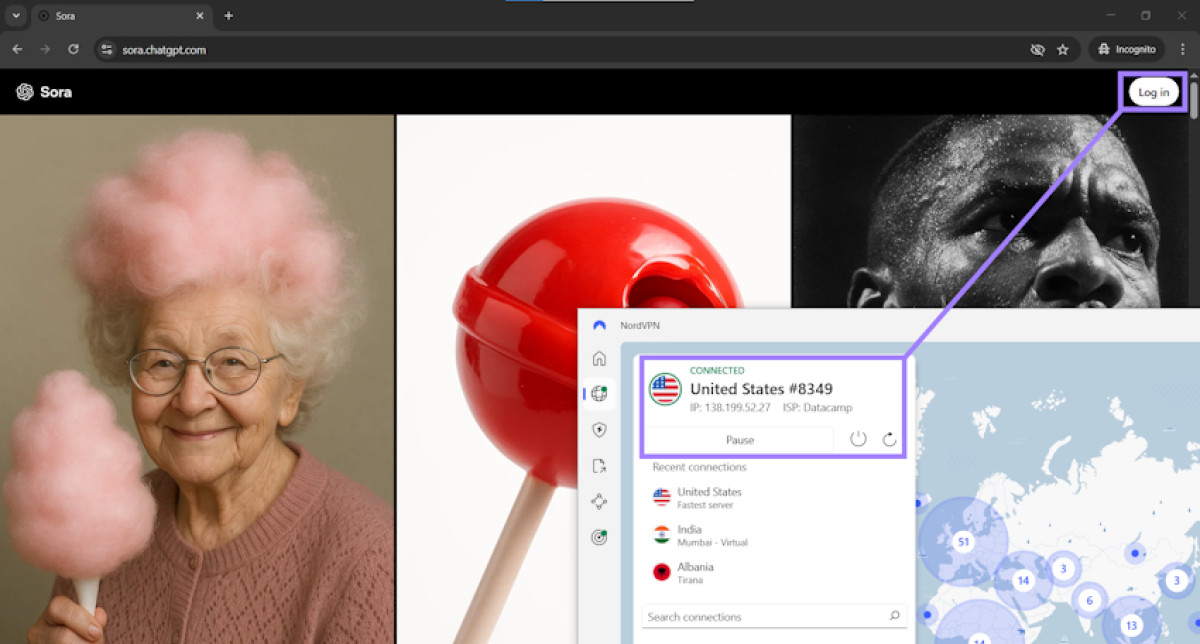Connect to United States fastest server
This screenshot has width=1200, height=644.
[x=775, y=497]
